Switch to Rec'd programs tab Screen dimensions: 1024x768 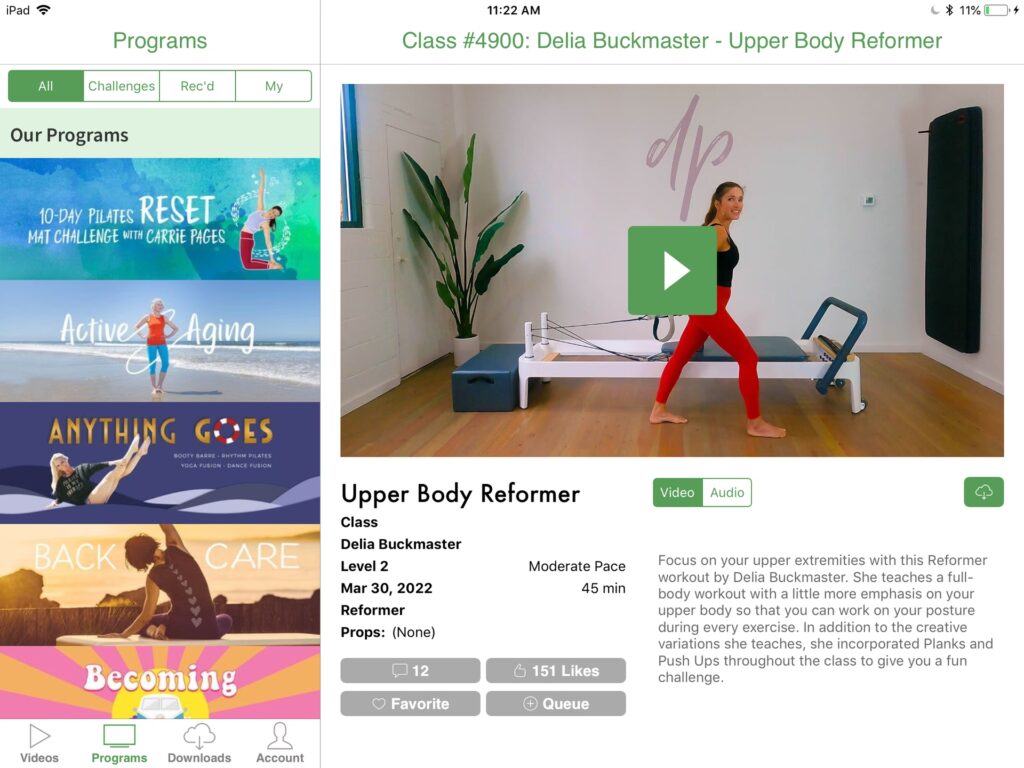click(x=197, y=86)
